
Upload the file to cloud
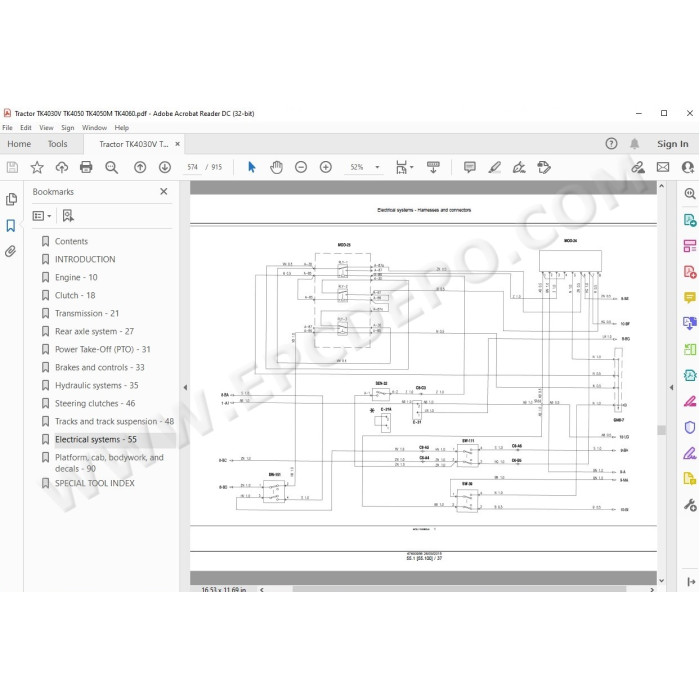(62, 167)
